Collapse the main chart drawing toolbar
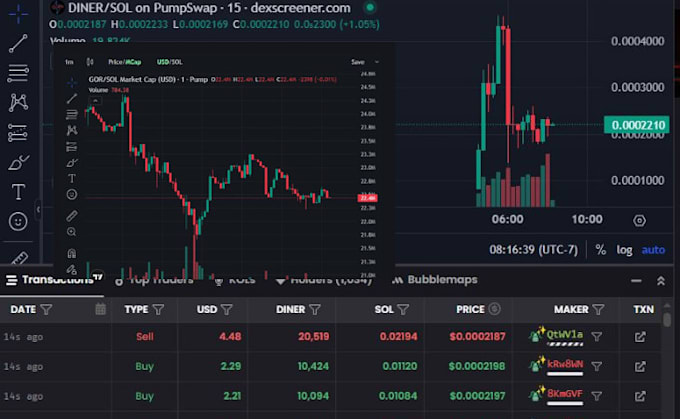Viewport: 680px width, 419px height. (x=38, y=210)
